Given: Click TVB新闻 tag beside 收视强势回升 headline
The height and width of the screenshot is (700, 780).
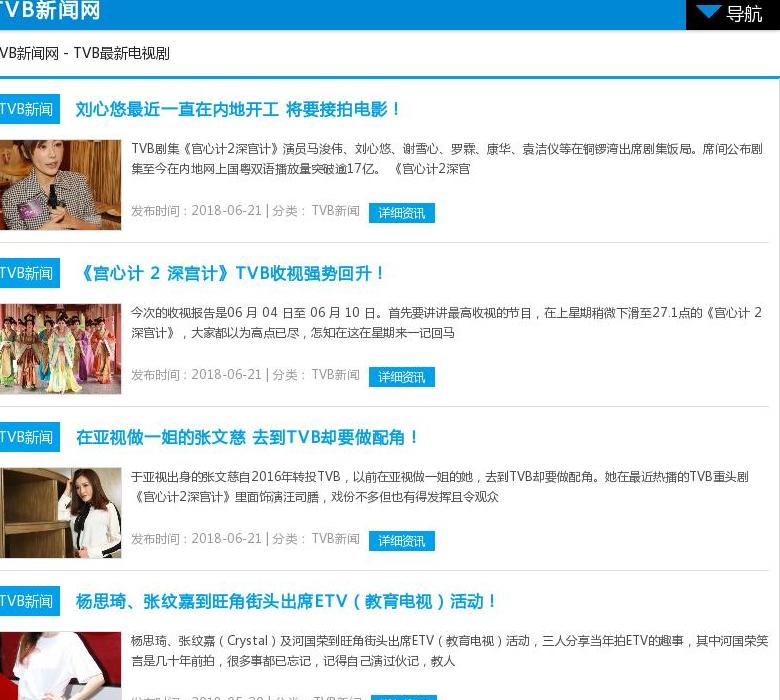Looking at the screenshot, I should 29,273.
